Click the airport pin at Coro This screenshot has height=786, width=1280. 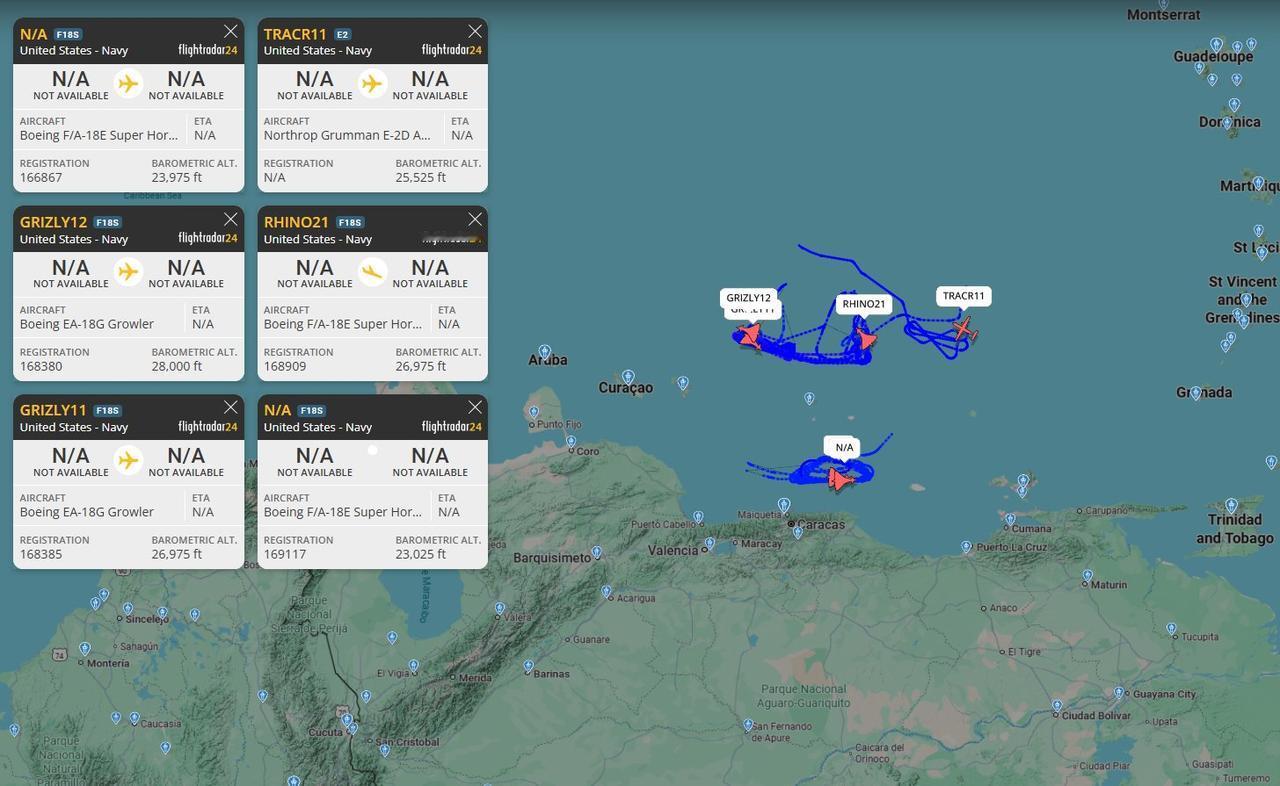coord(571,441)
